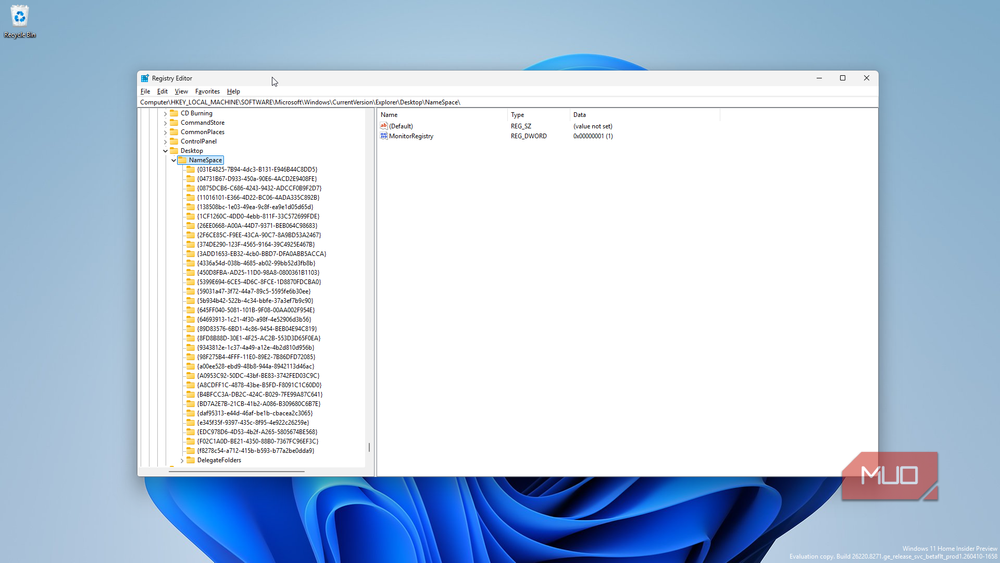
Task: Open the Favorites menu
Action: 207,92
